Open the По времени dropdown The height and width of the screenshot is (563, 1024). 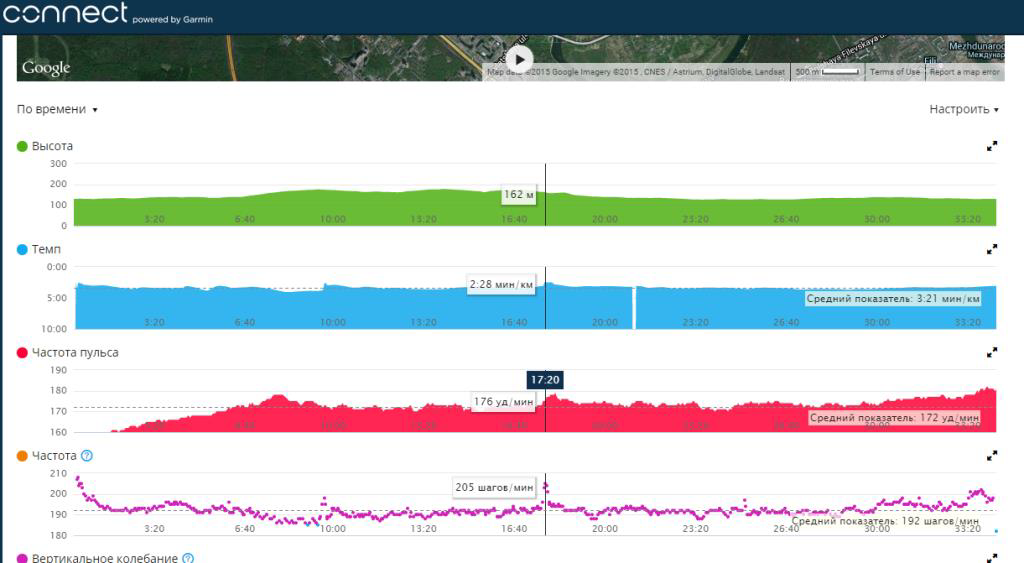[57, 109]
